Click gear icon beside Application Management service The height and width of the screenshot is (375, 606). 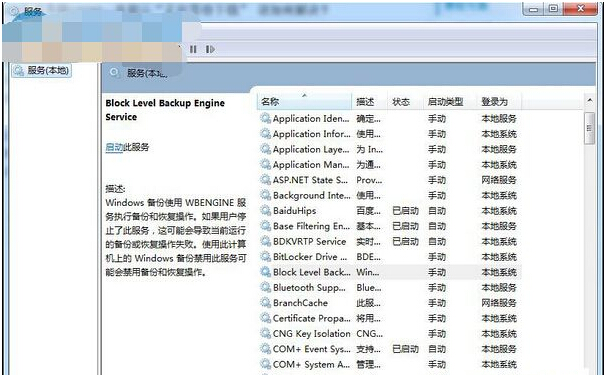click(266, 165)
